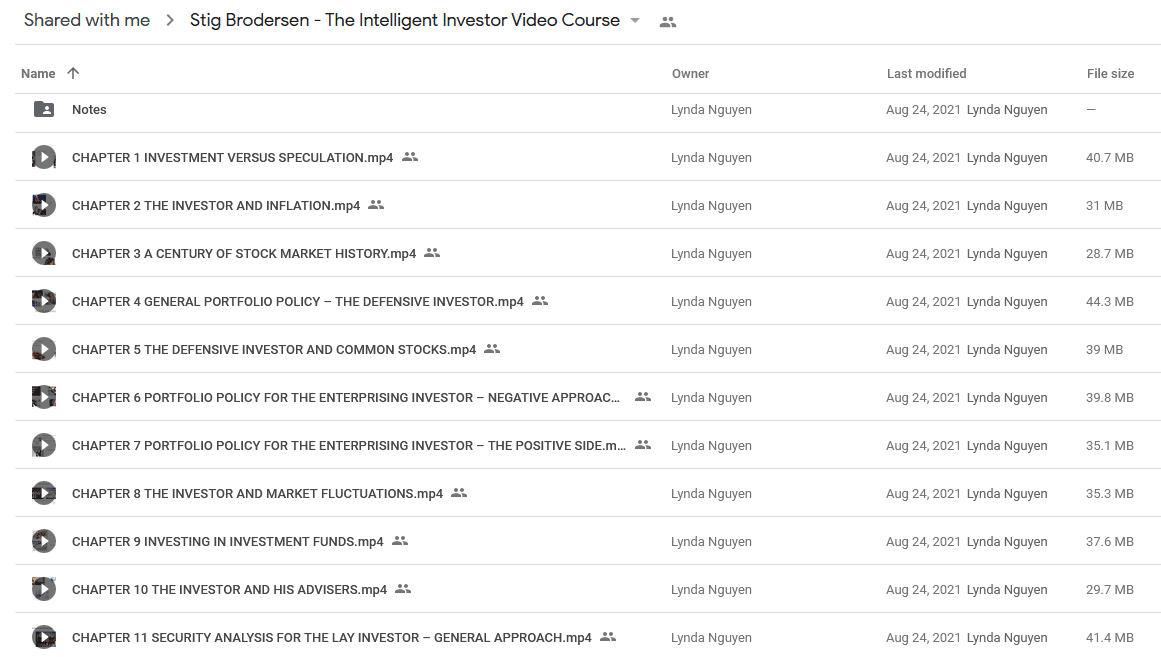Click owner Lynda Nguyen in the CHAPTER 9 row
The image size is (1161, 657).
(x=712, y=542)
